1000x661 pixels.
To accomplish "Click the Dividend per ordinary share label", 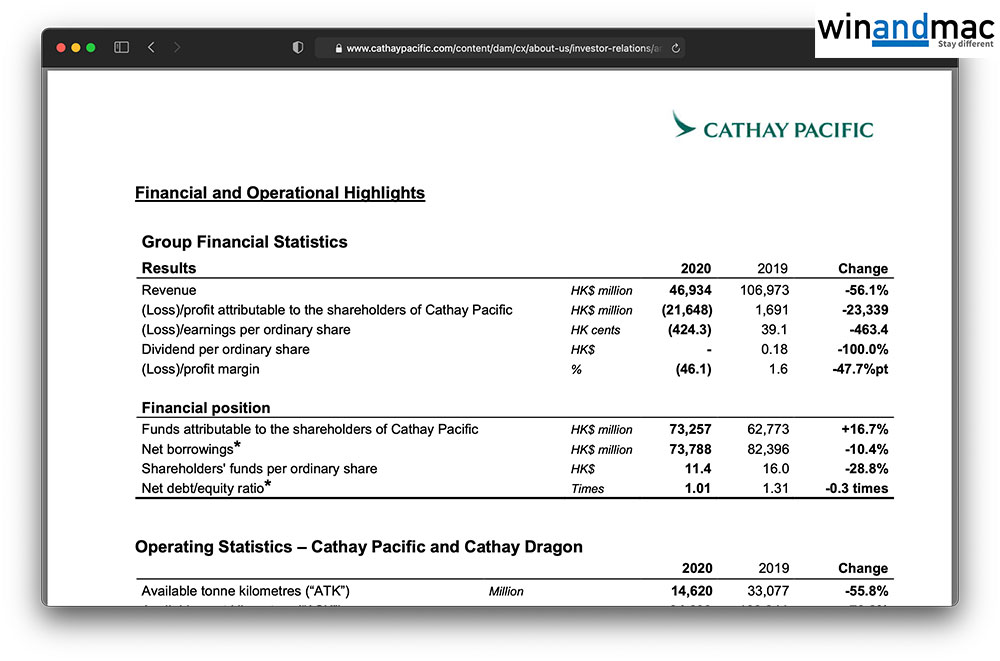I will tap(225, 349).
